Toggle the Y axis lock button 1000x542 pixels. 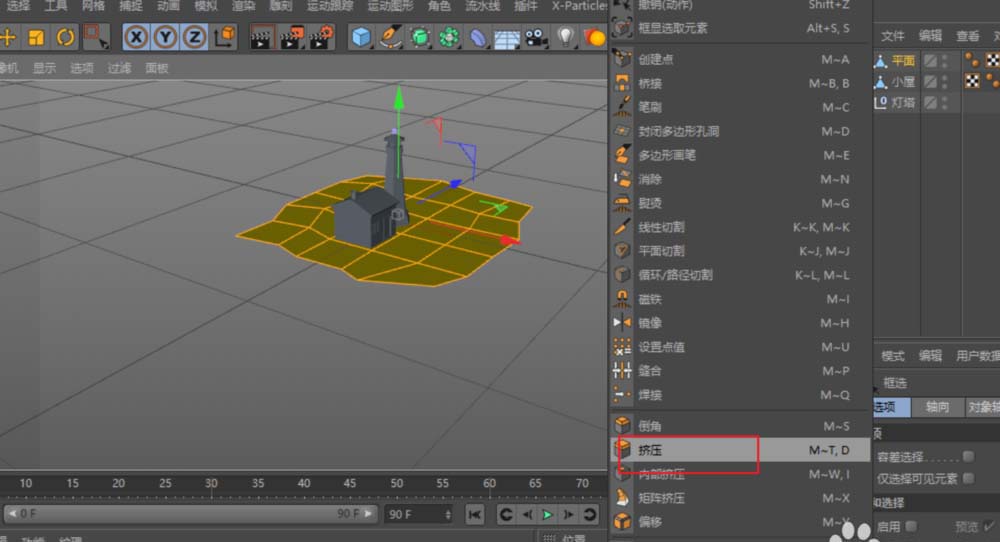(165, 38)
